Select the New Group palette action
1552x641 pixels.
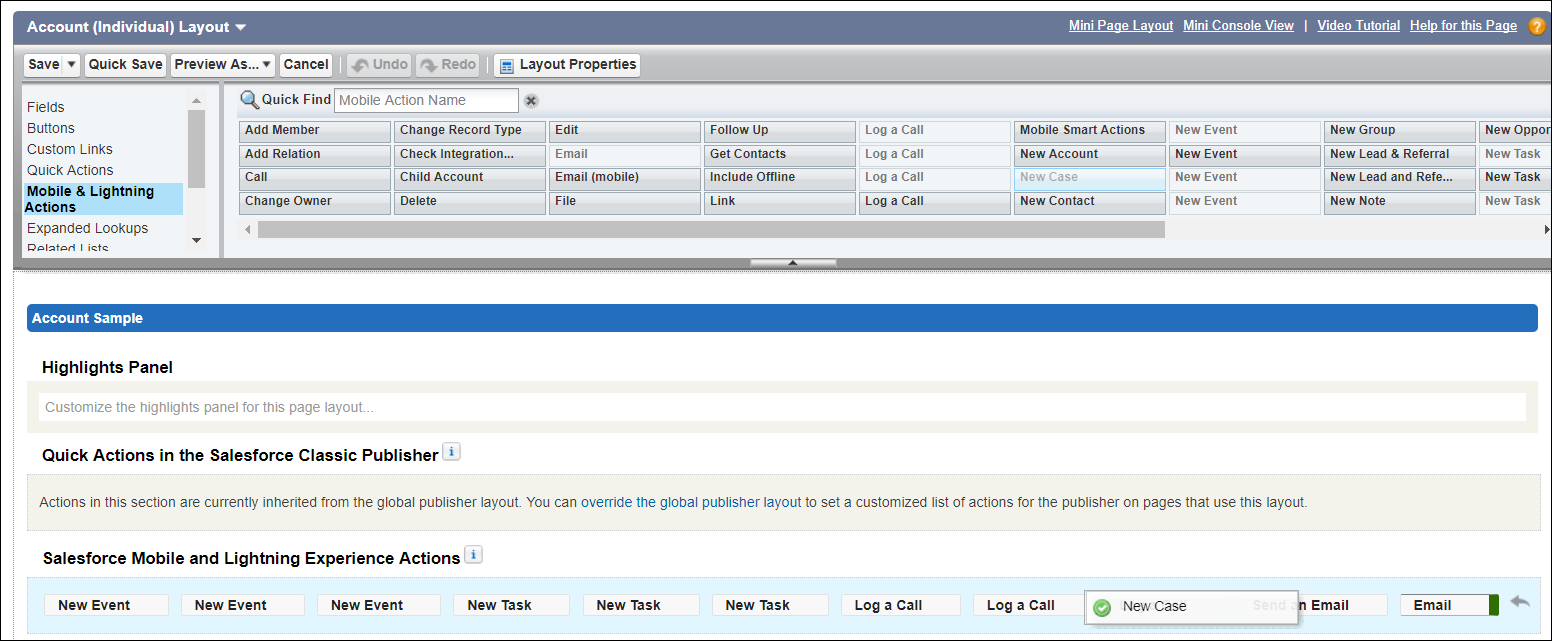[x=1400, y=131]
